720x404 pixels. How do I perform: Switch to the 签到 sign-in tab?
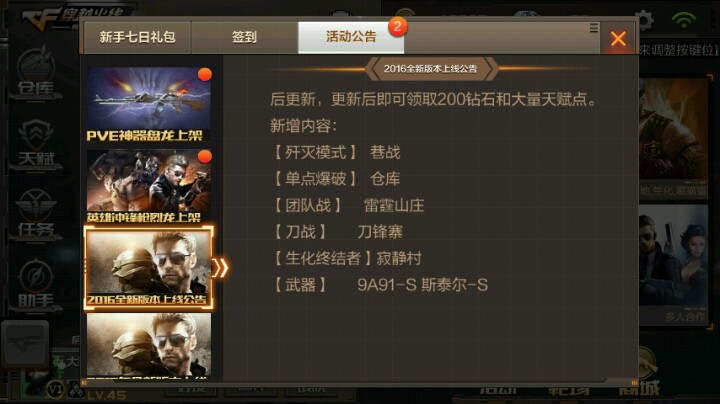[x=244, y=37]
